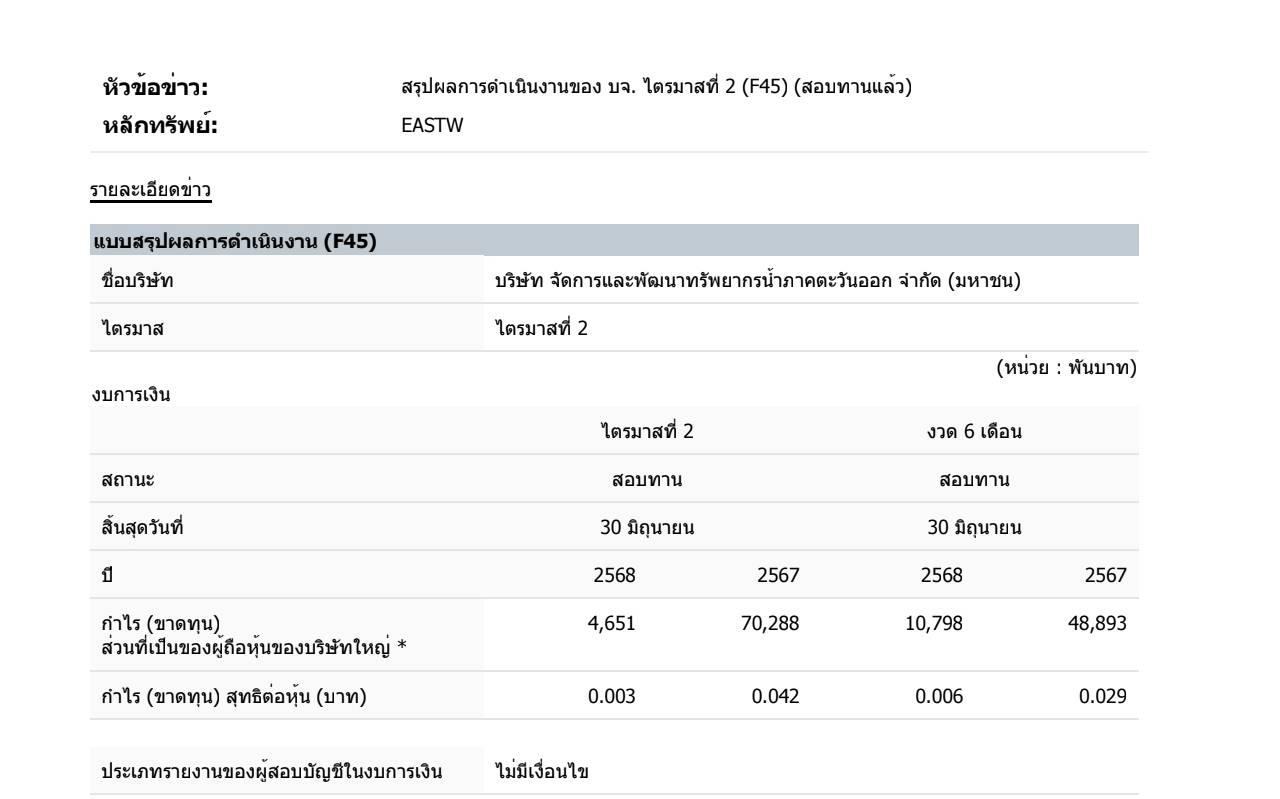Viewport: 1280px width, 799px height.
Task: Select "สอบทาน" under the ไตรมาสที่ 2 column
Action: [647, 480]
